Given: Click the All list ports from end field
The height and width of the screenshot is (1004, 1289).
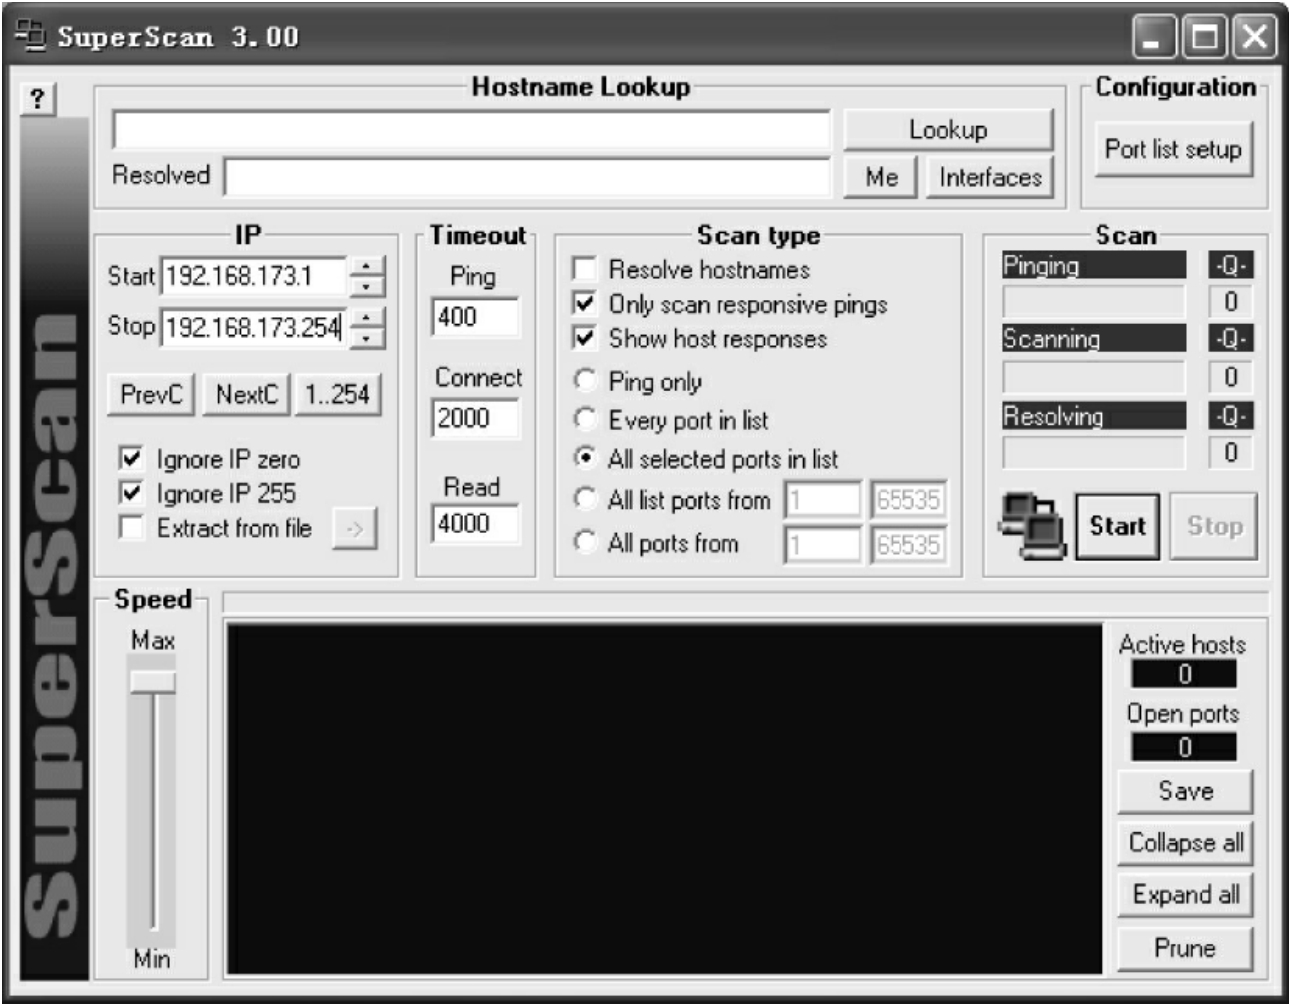Looking at the screenshot, I should pyautogui.click(x=908, y=499).
